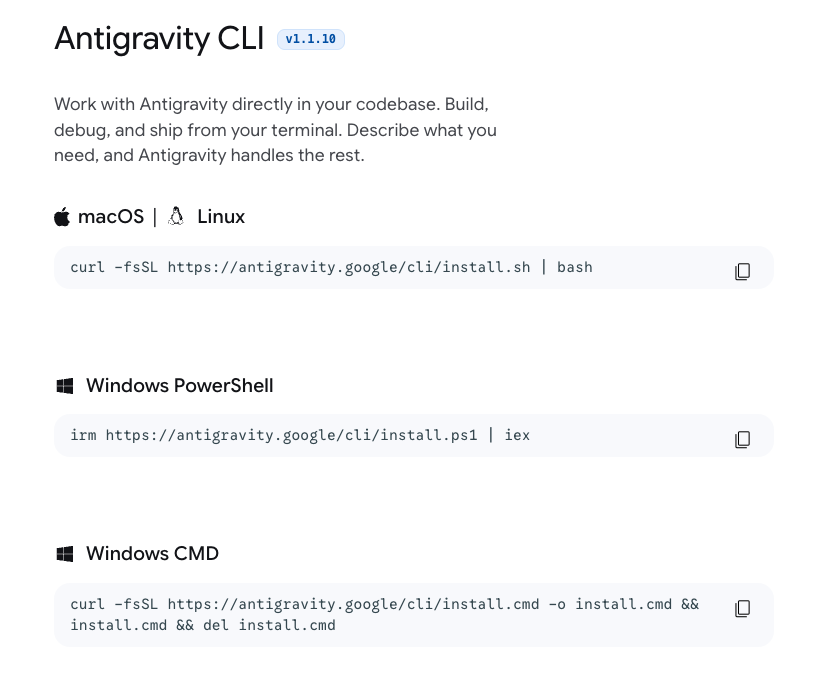This screenshot has width=818, height=680.
Task: Select the macOS heading label
Action: tap(111, 217)
